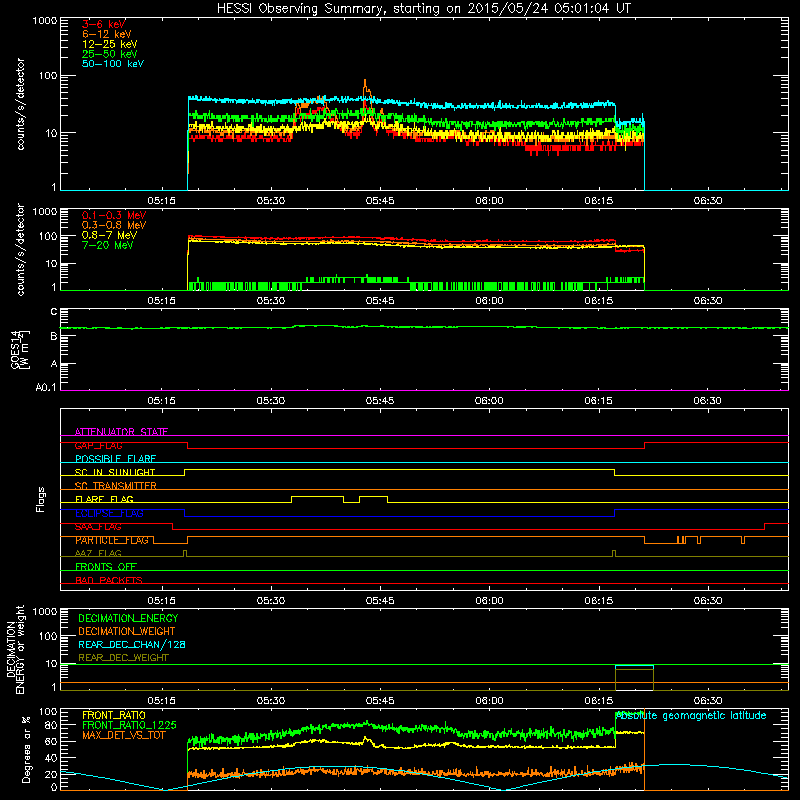
Task: Pick the SC_TRANSMITTER label
Action: click(116, 486)
